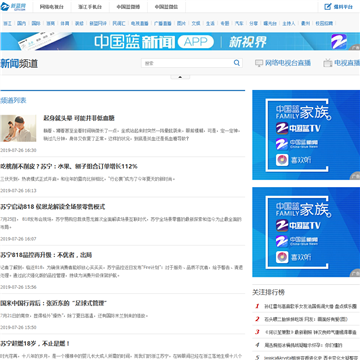This screenshot has width=360, height=360.
Task: Click timestamp 2019-07-26 16:13
Action: pyautogui.click(x=18, y=191)
